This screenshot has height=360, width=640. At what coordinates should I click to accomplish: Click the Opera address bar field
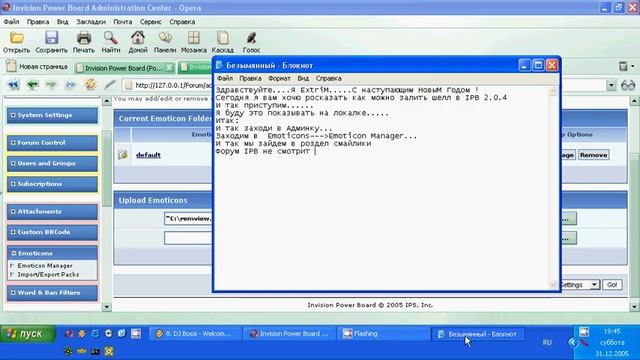[x=369, y=85]
